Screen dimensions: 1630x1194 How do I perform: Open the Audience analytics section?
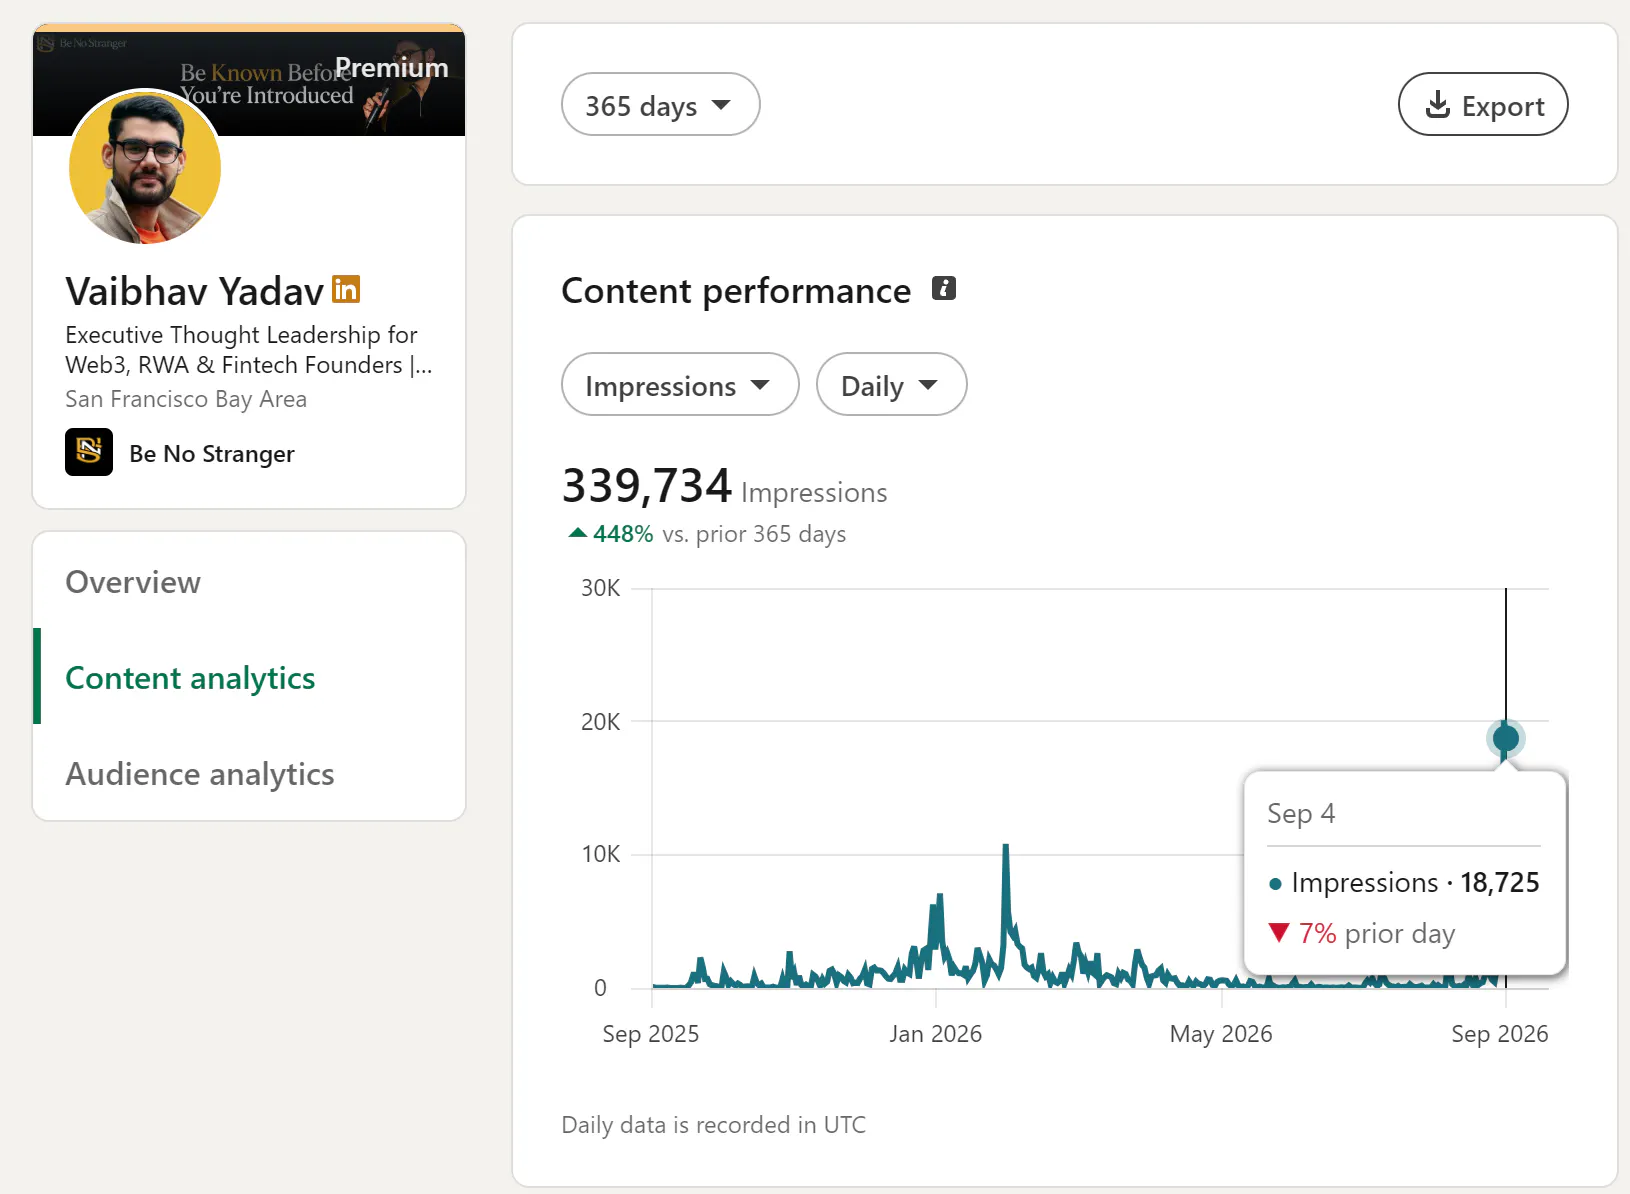click(x=200, y=774)
